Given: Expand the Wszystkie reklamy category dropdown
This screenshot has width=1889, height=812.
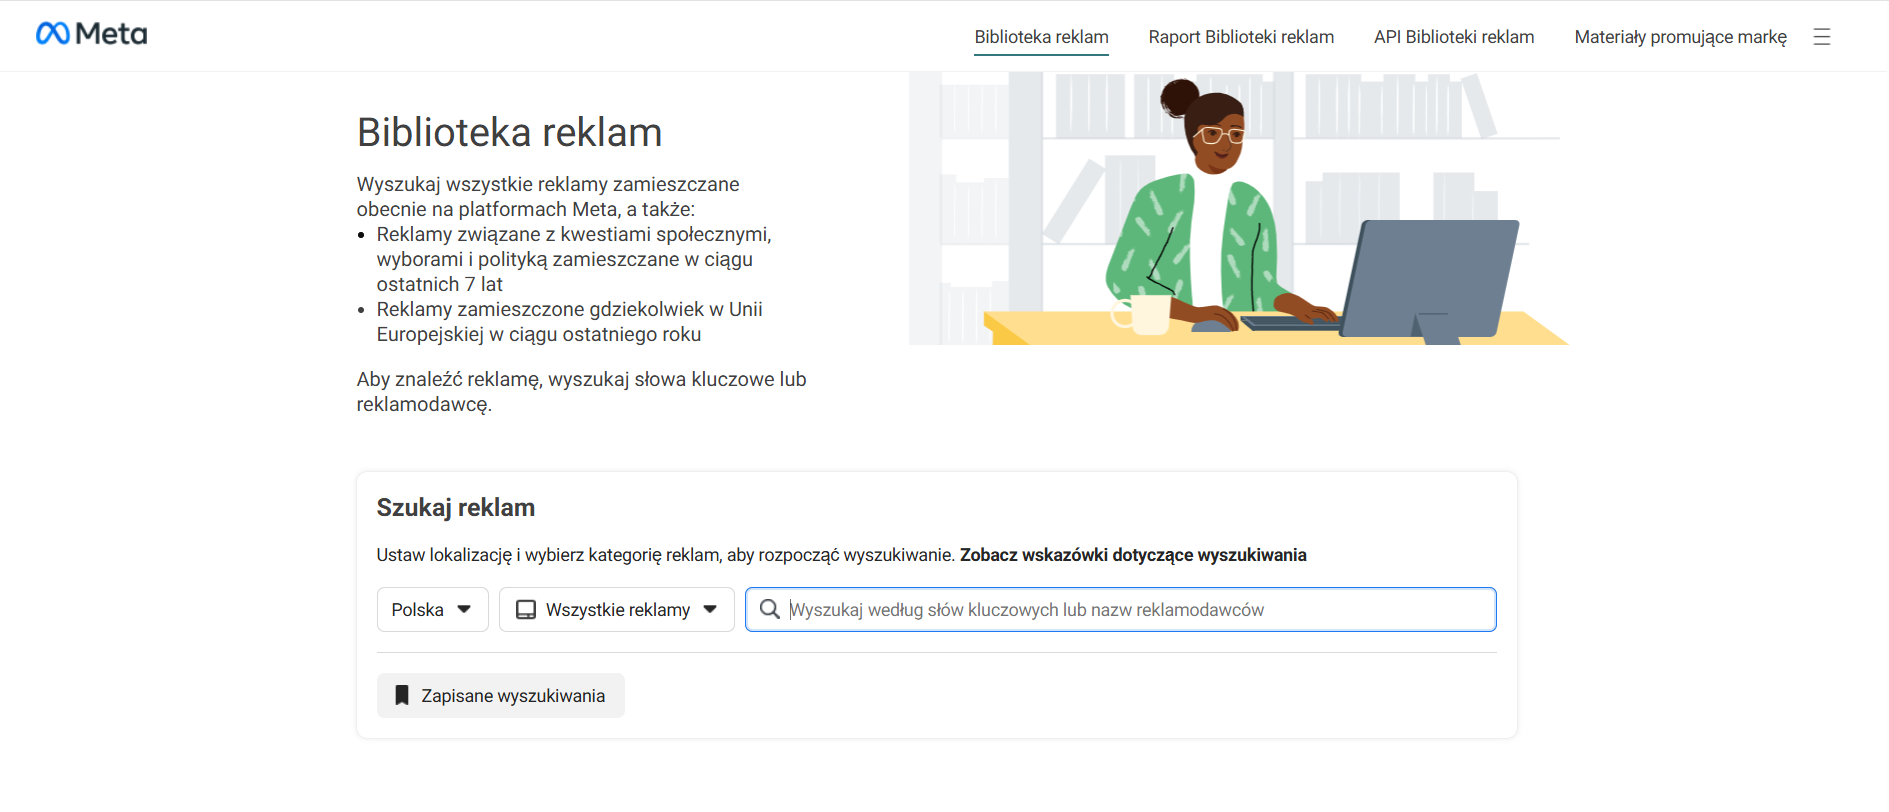Looking at the screenshot, I should tap(616, 609).
